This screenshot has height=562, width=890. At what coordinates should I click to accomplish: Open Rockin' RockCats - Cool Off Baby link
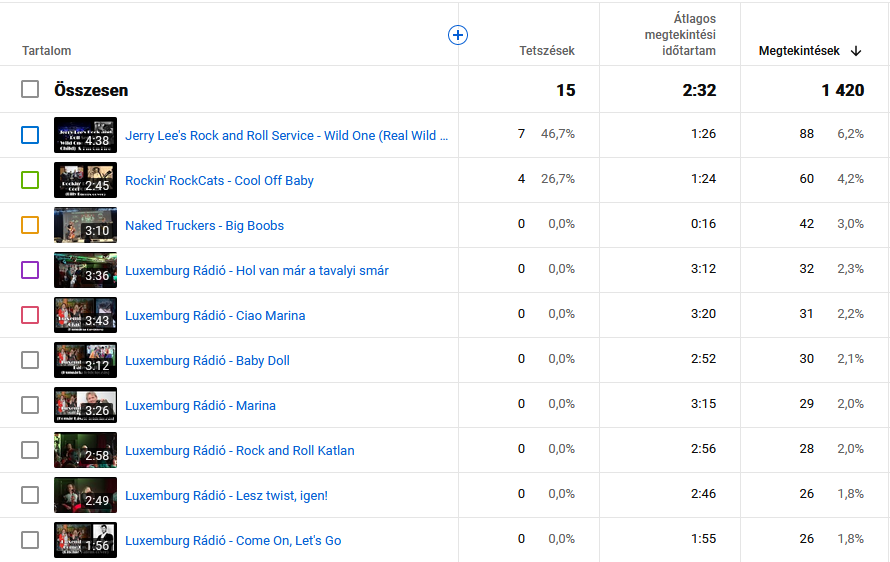point(219,181)
